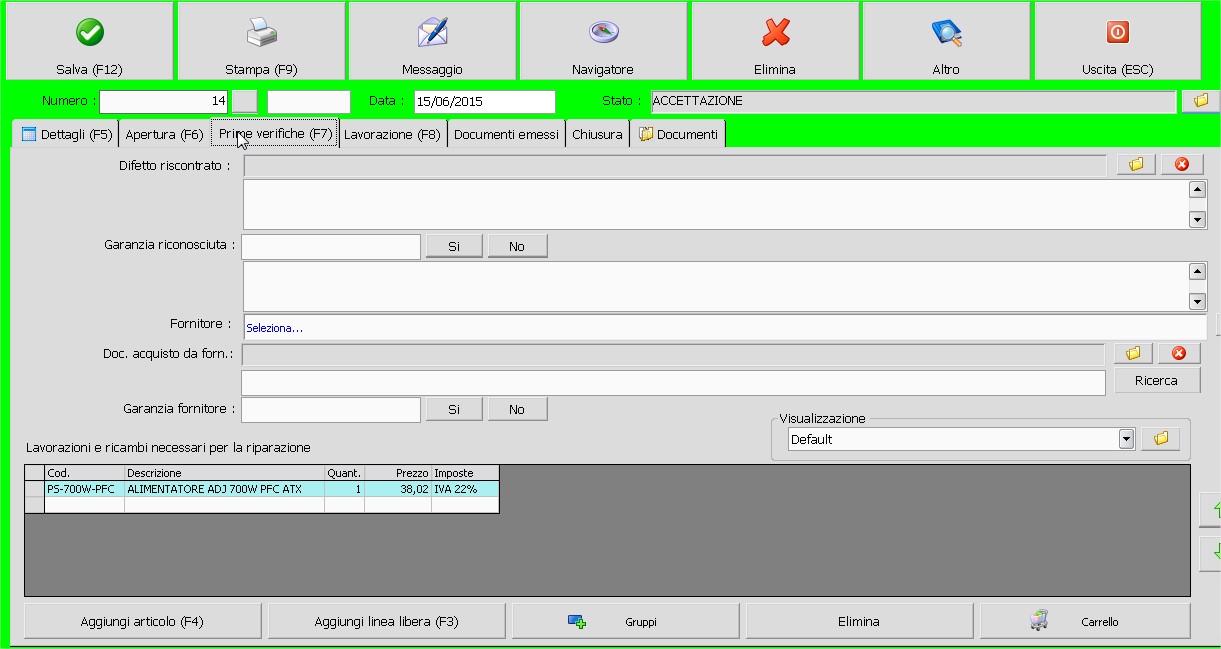Clear Difetto riscontrato with red X icon
Screen dimensions: 1221x649
click(x=1182, y=165)
